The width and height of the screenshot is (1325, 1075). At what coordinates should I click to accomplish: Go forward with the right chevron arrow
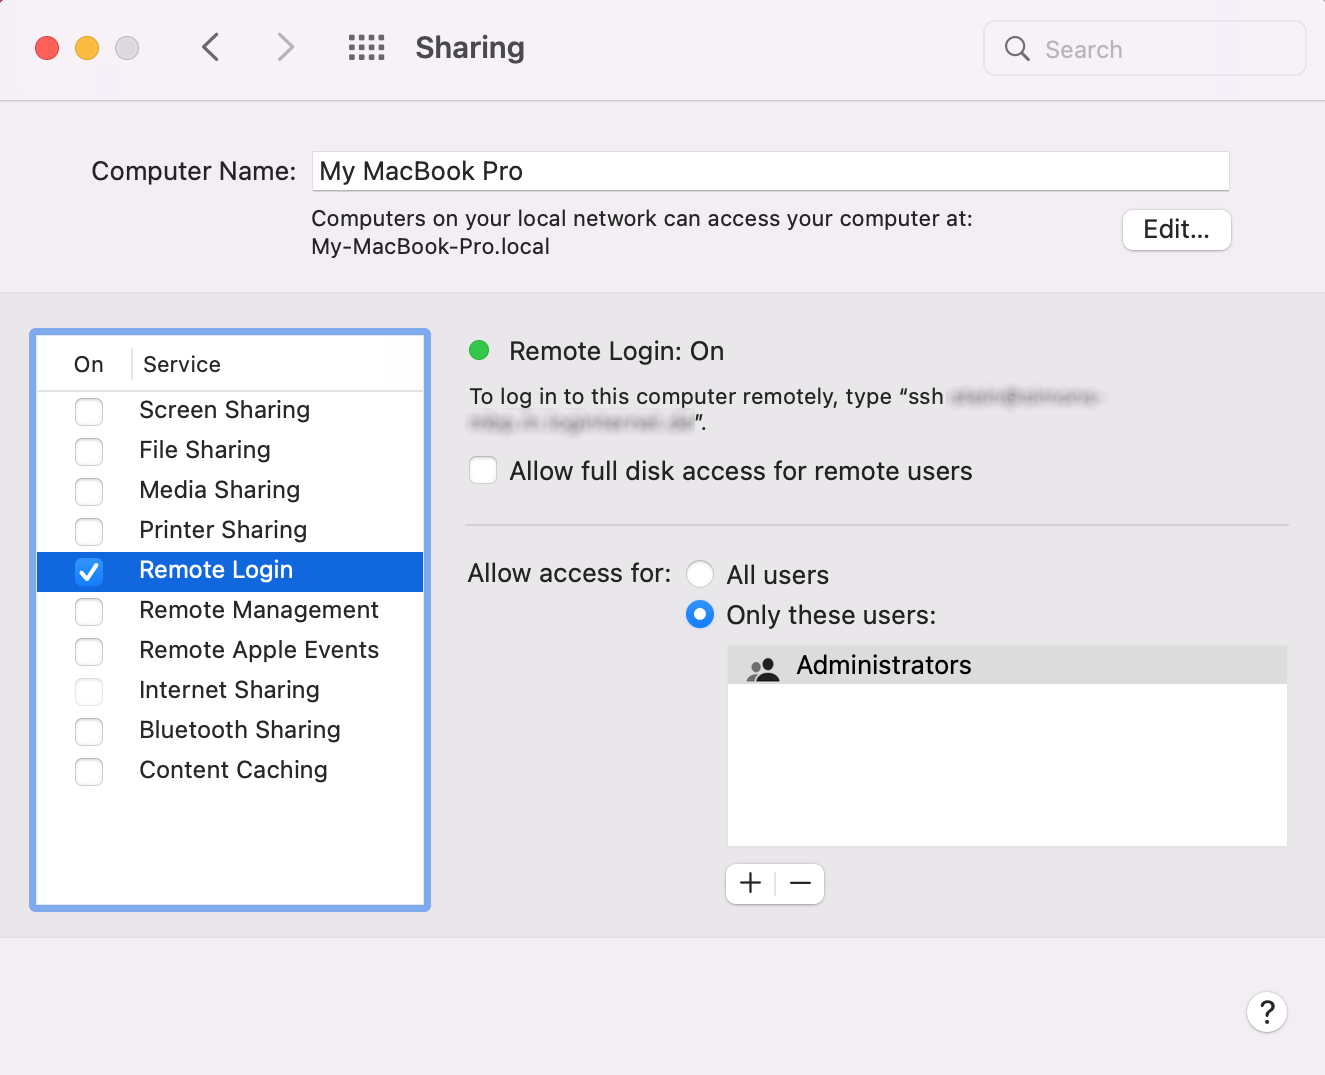coord(286,47)
